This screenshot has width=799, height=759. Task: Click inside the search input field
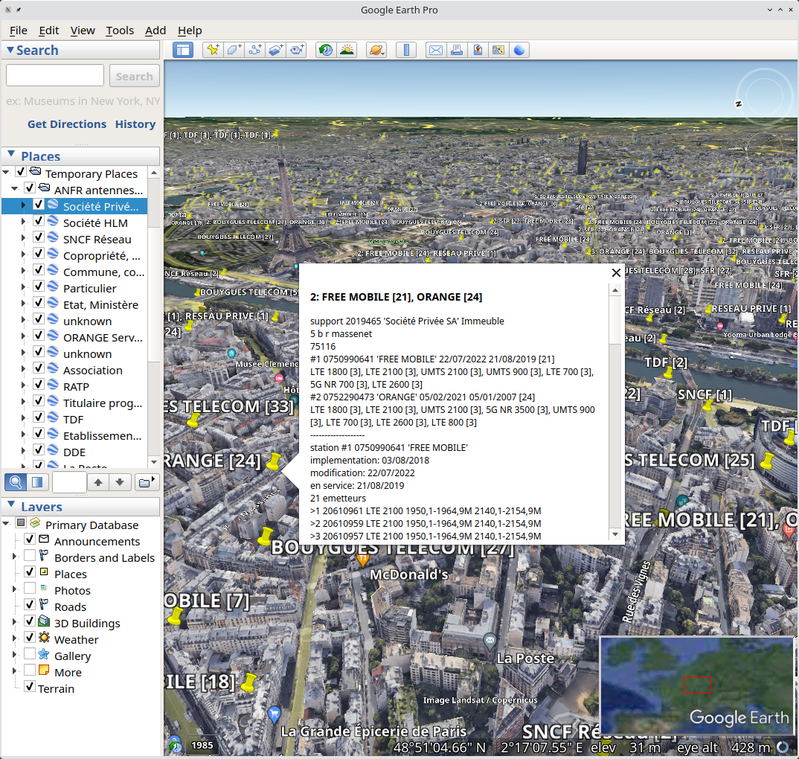click(55, 75)
